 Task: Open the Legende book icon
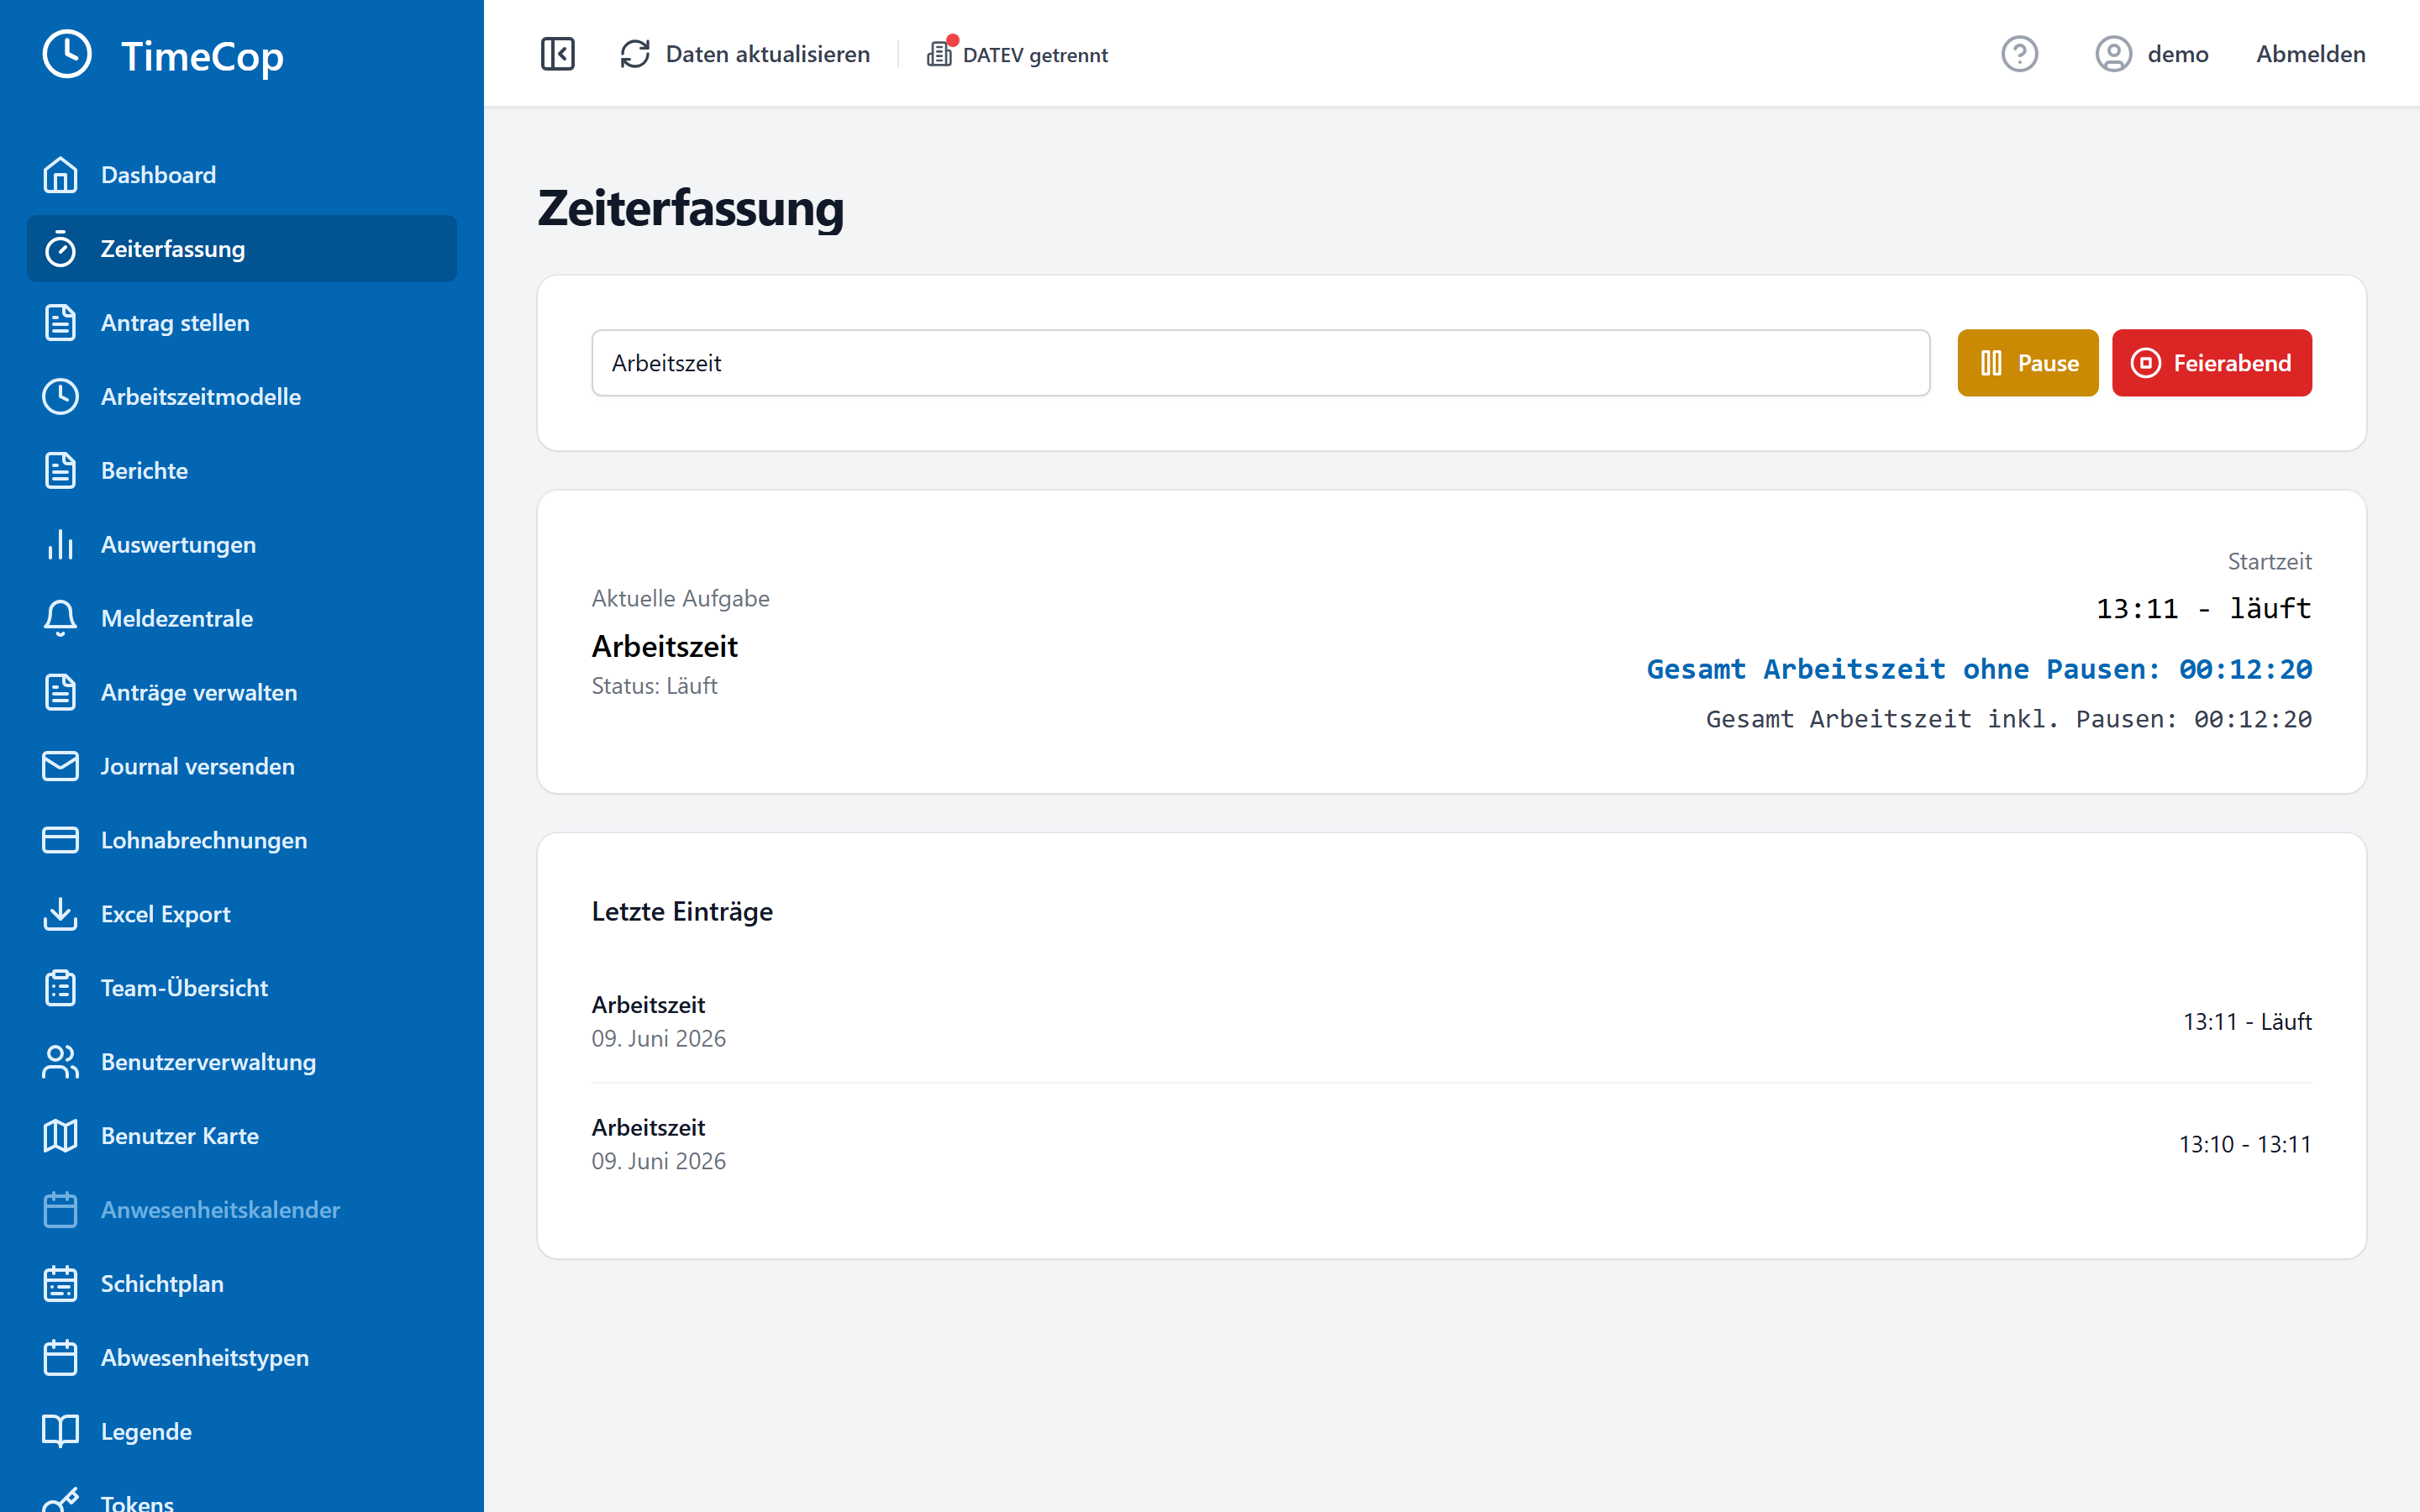[x=60, y=1433]
